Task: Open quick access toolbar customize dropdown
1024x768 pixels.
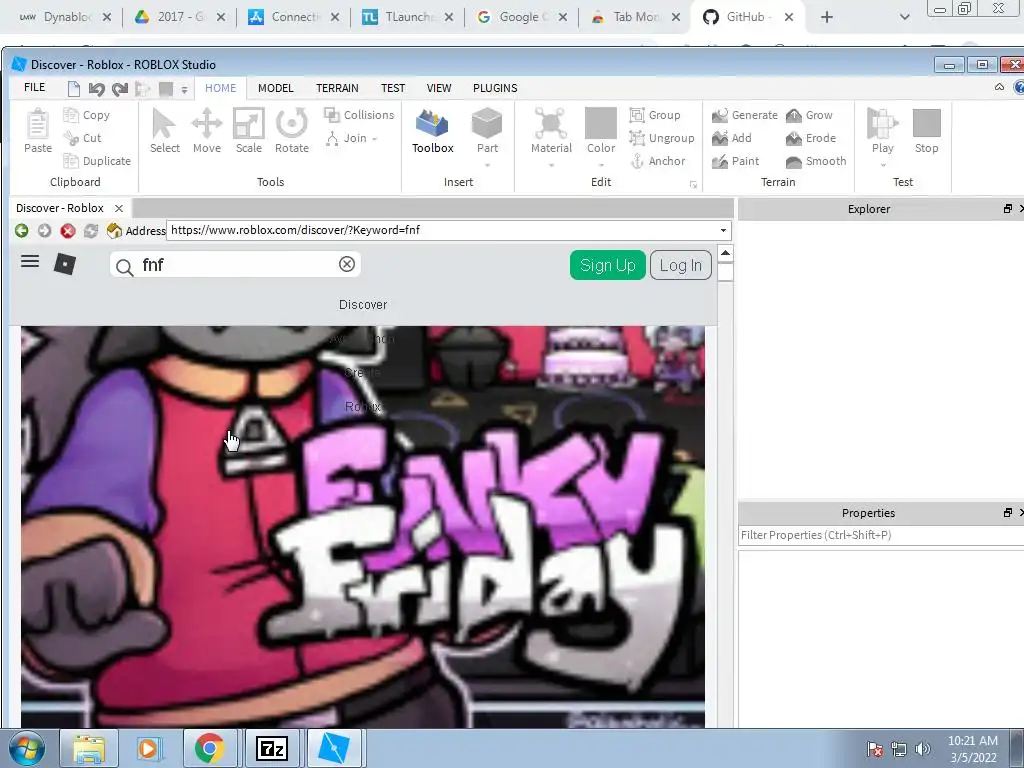Action: point(185,90)
